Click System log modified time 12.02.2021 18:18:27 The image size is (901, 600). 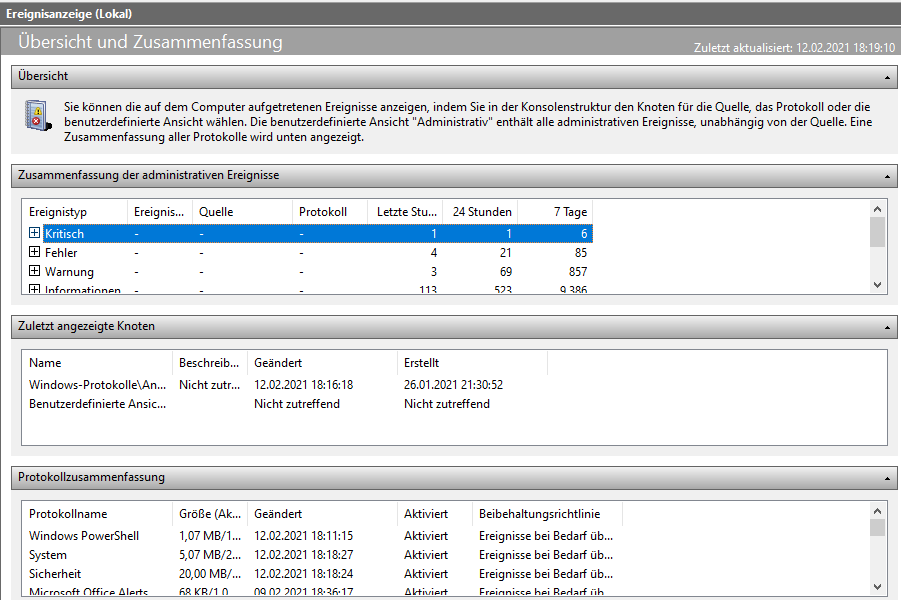click(303, 555)
